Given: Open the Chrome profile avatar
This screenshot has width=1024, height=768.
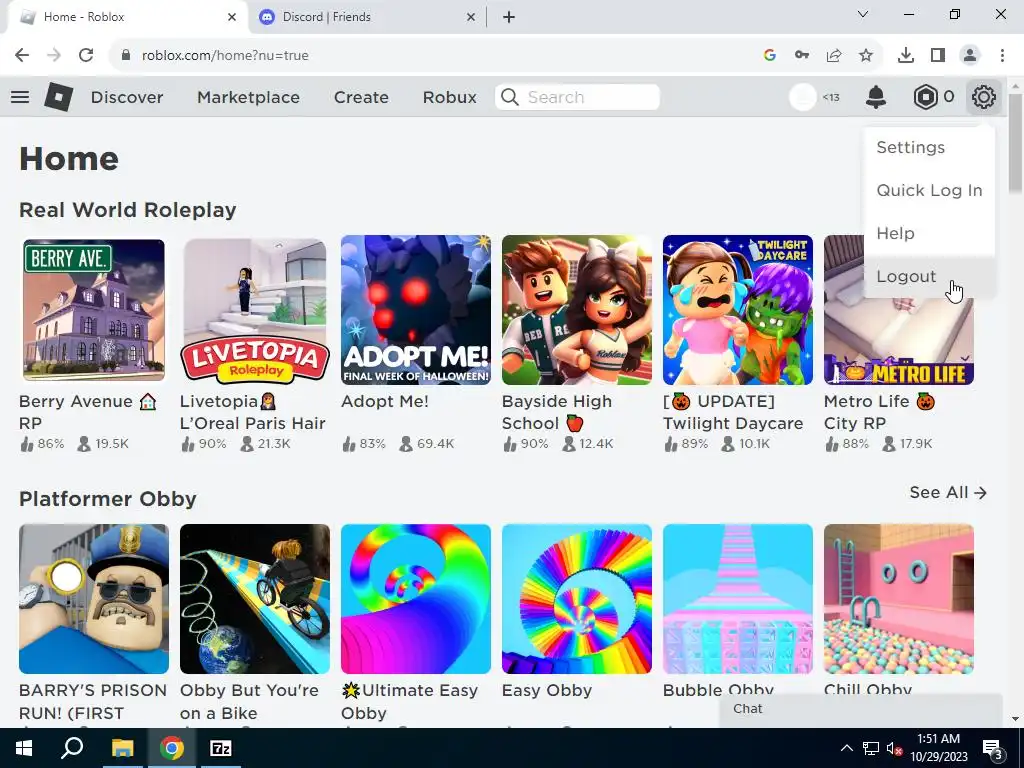Looking at the screenshot, I should 970,56.
